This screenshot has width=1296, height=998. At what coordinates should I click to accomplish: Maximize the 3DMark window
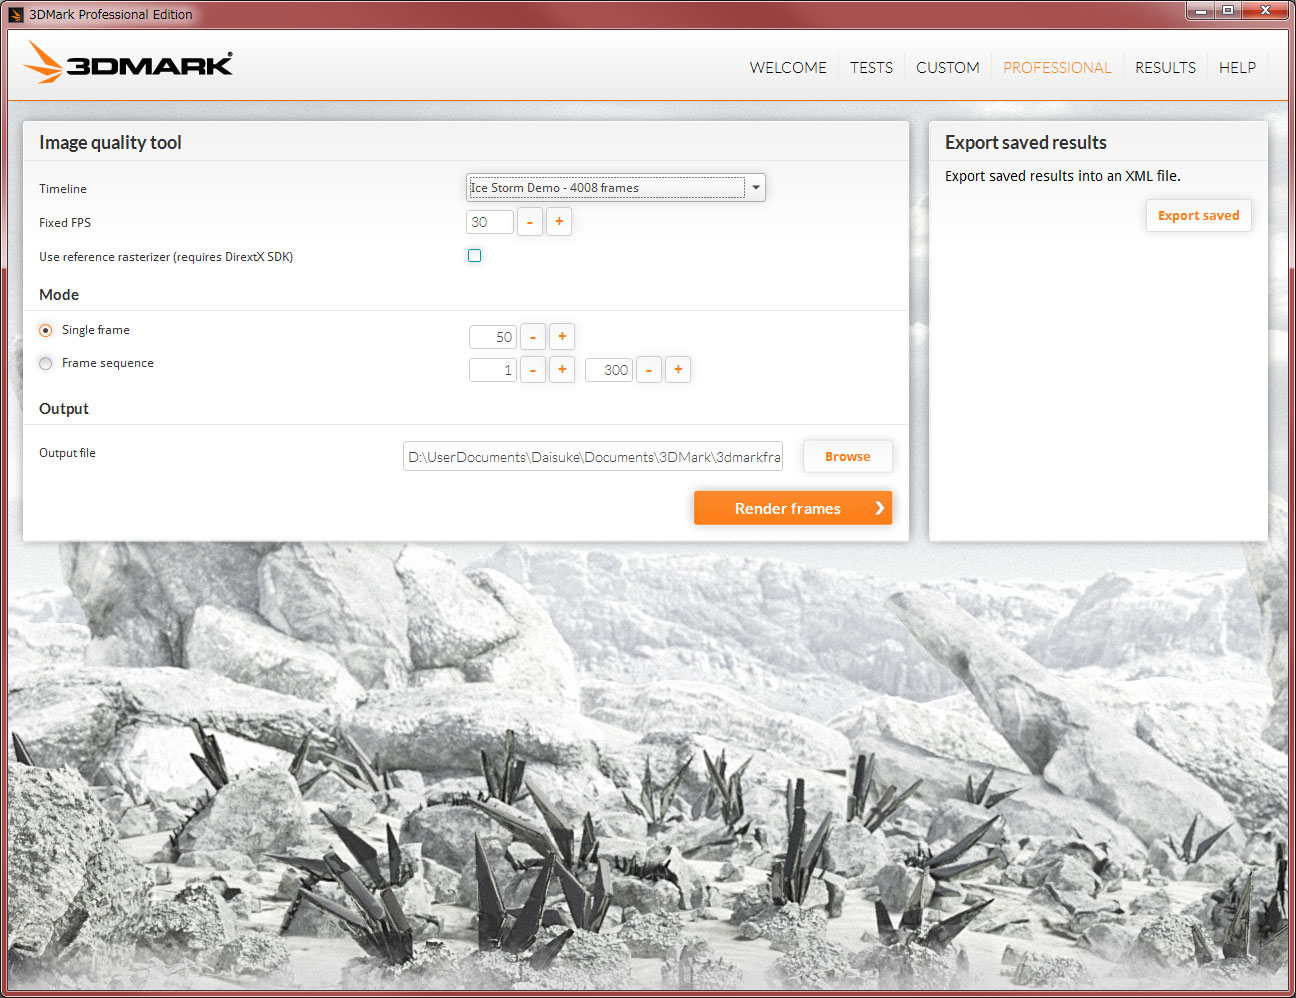click(x=1228, y=11)
